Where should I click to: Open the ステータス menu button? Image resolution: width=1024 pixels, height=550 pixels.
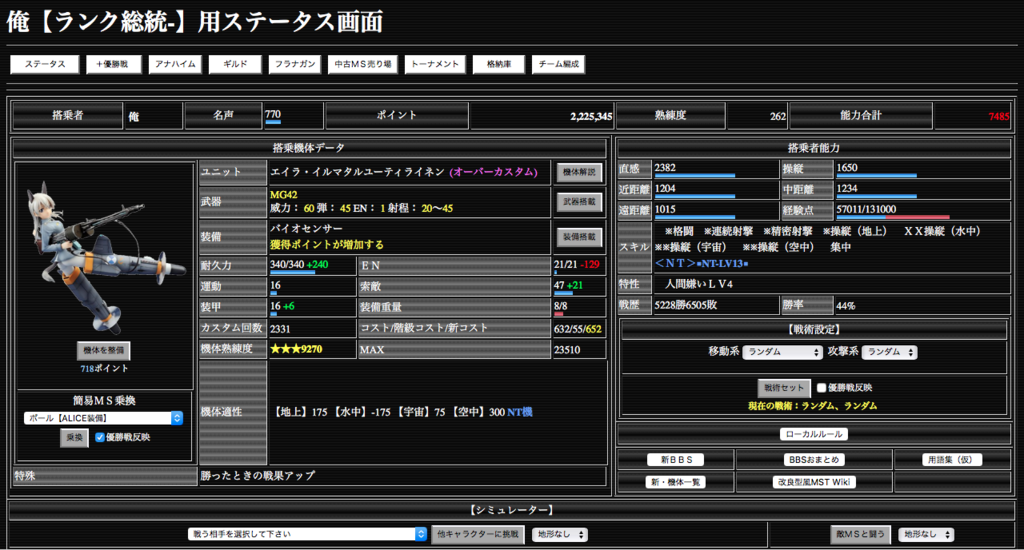(x=45, y=64)
